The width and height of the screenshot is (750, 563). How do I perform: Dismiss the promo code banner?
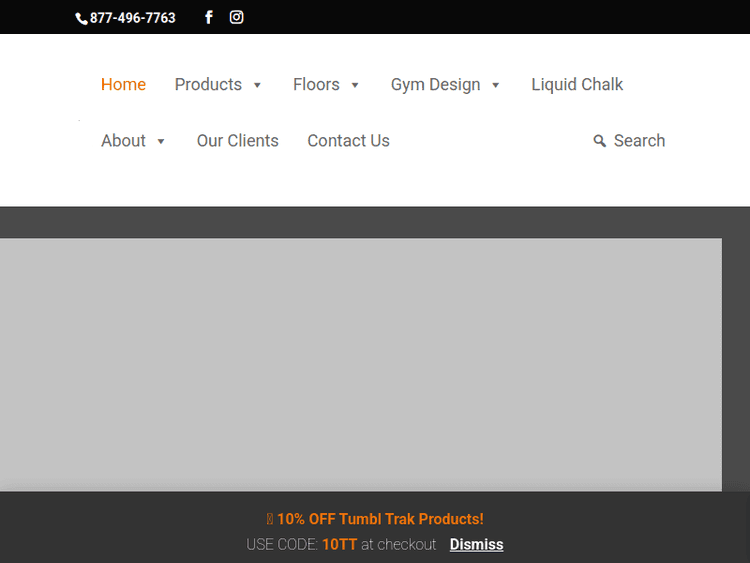pos(476,545)
